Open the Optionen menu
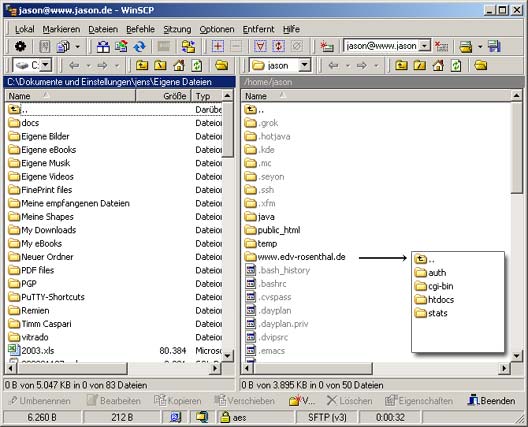This screenshot has height=427, width=528. pyautogui.click(x=217, y=29)
